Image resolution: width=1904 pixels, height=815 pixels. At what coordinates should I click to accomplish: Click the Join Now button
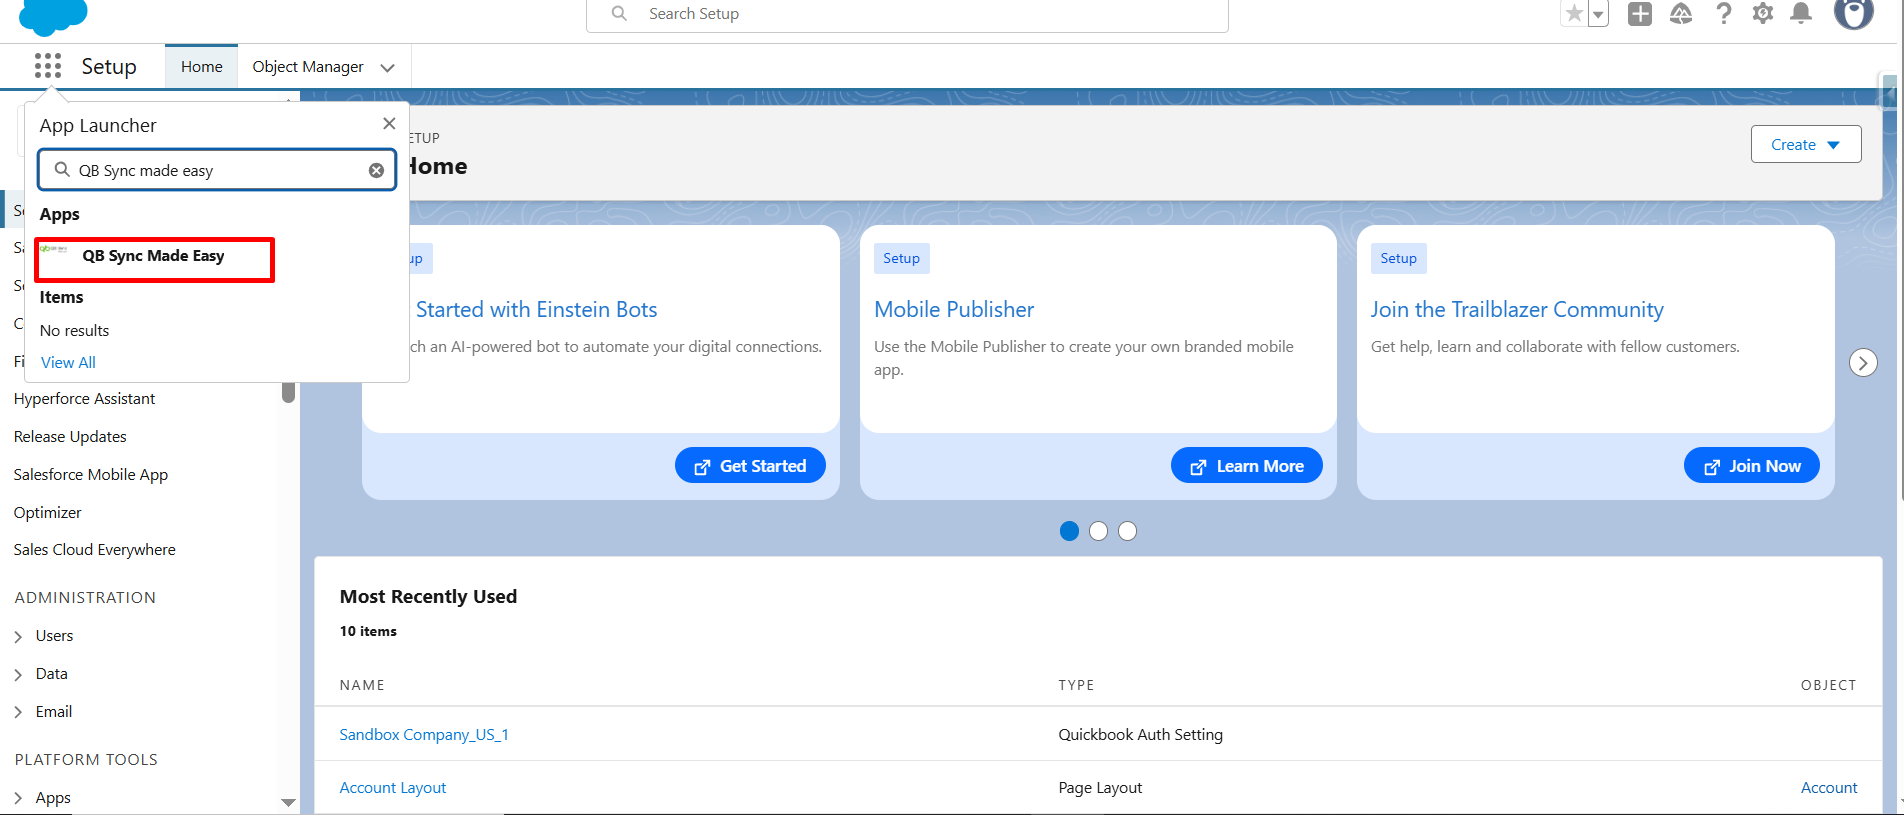click(1752, 466)
